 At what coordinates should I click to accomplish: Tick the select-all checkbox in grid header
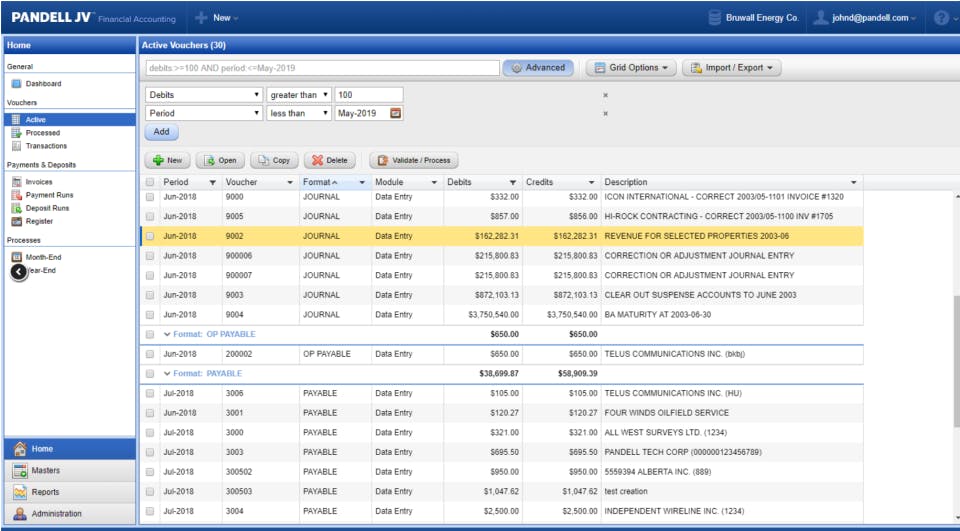tap(150, 183)
